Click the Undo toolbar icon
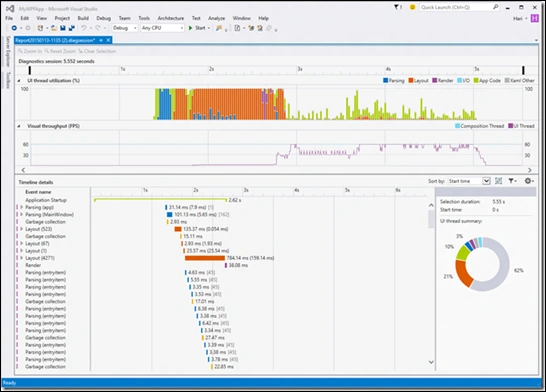546x392 pixels. pyautogui.click(x=84, y=28)
